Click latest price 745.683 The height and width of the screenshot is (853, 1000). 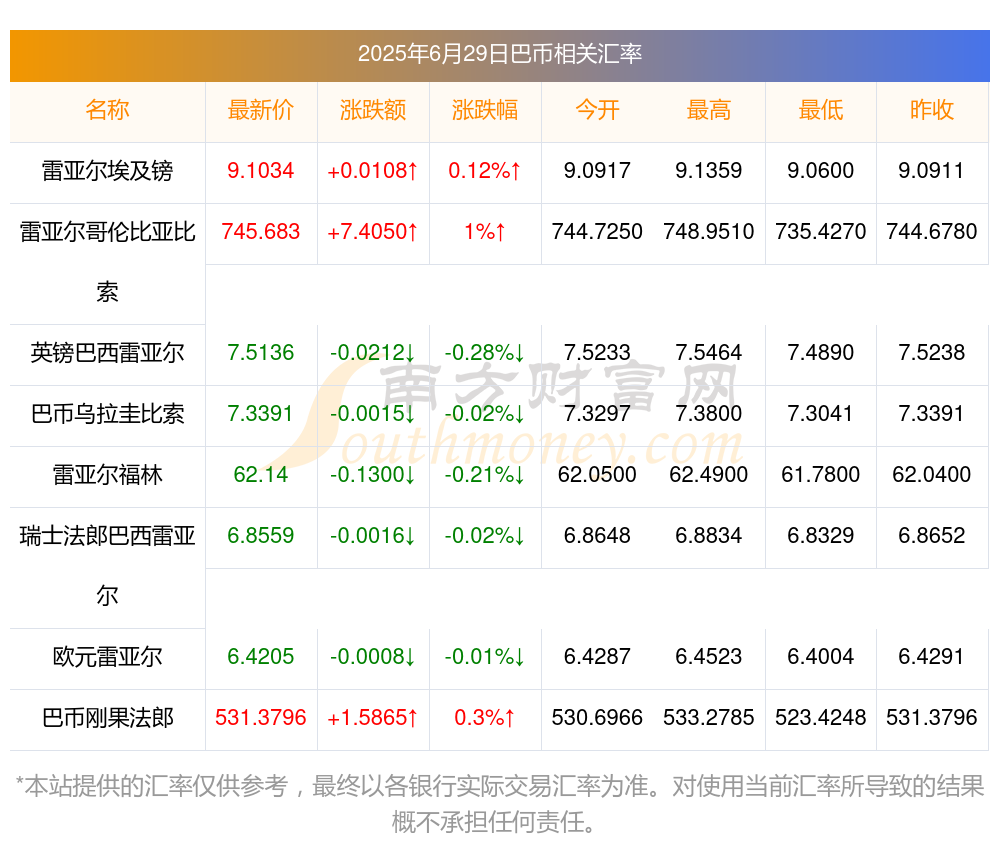point(261,231)
